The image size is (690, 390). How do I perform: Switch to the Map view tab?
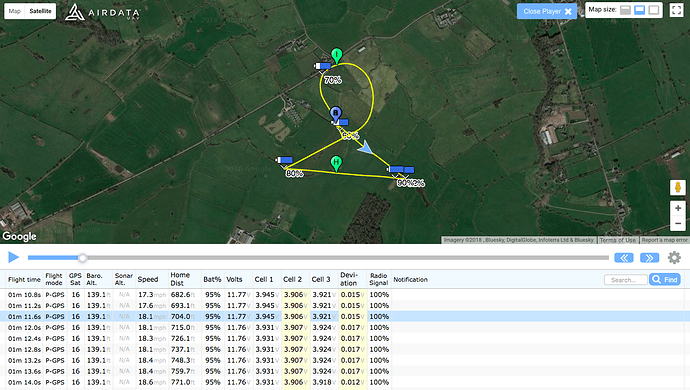(x=15, y=11)
